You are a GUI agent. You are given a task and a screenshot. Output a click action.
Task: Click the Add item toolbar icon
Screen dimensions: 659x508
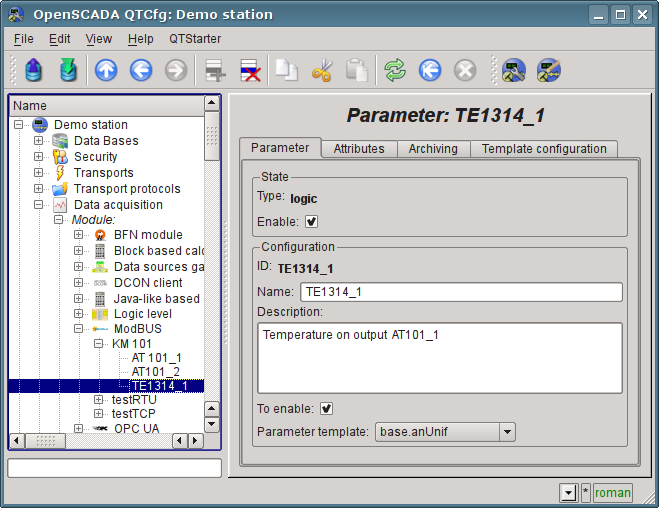[x=215, y=70]
